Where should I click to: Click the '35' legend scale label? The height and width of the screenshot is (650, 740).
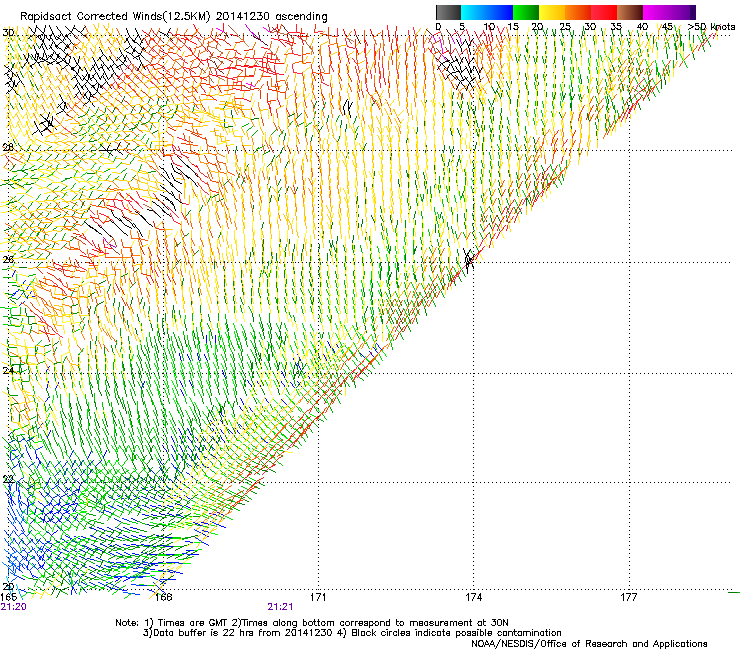click(616, 27)
